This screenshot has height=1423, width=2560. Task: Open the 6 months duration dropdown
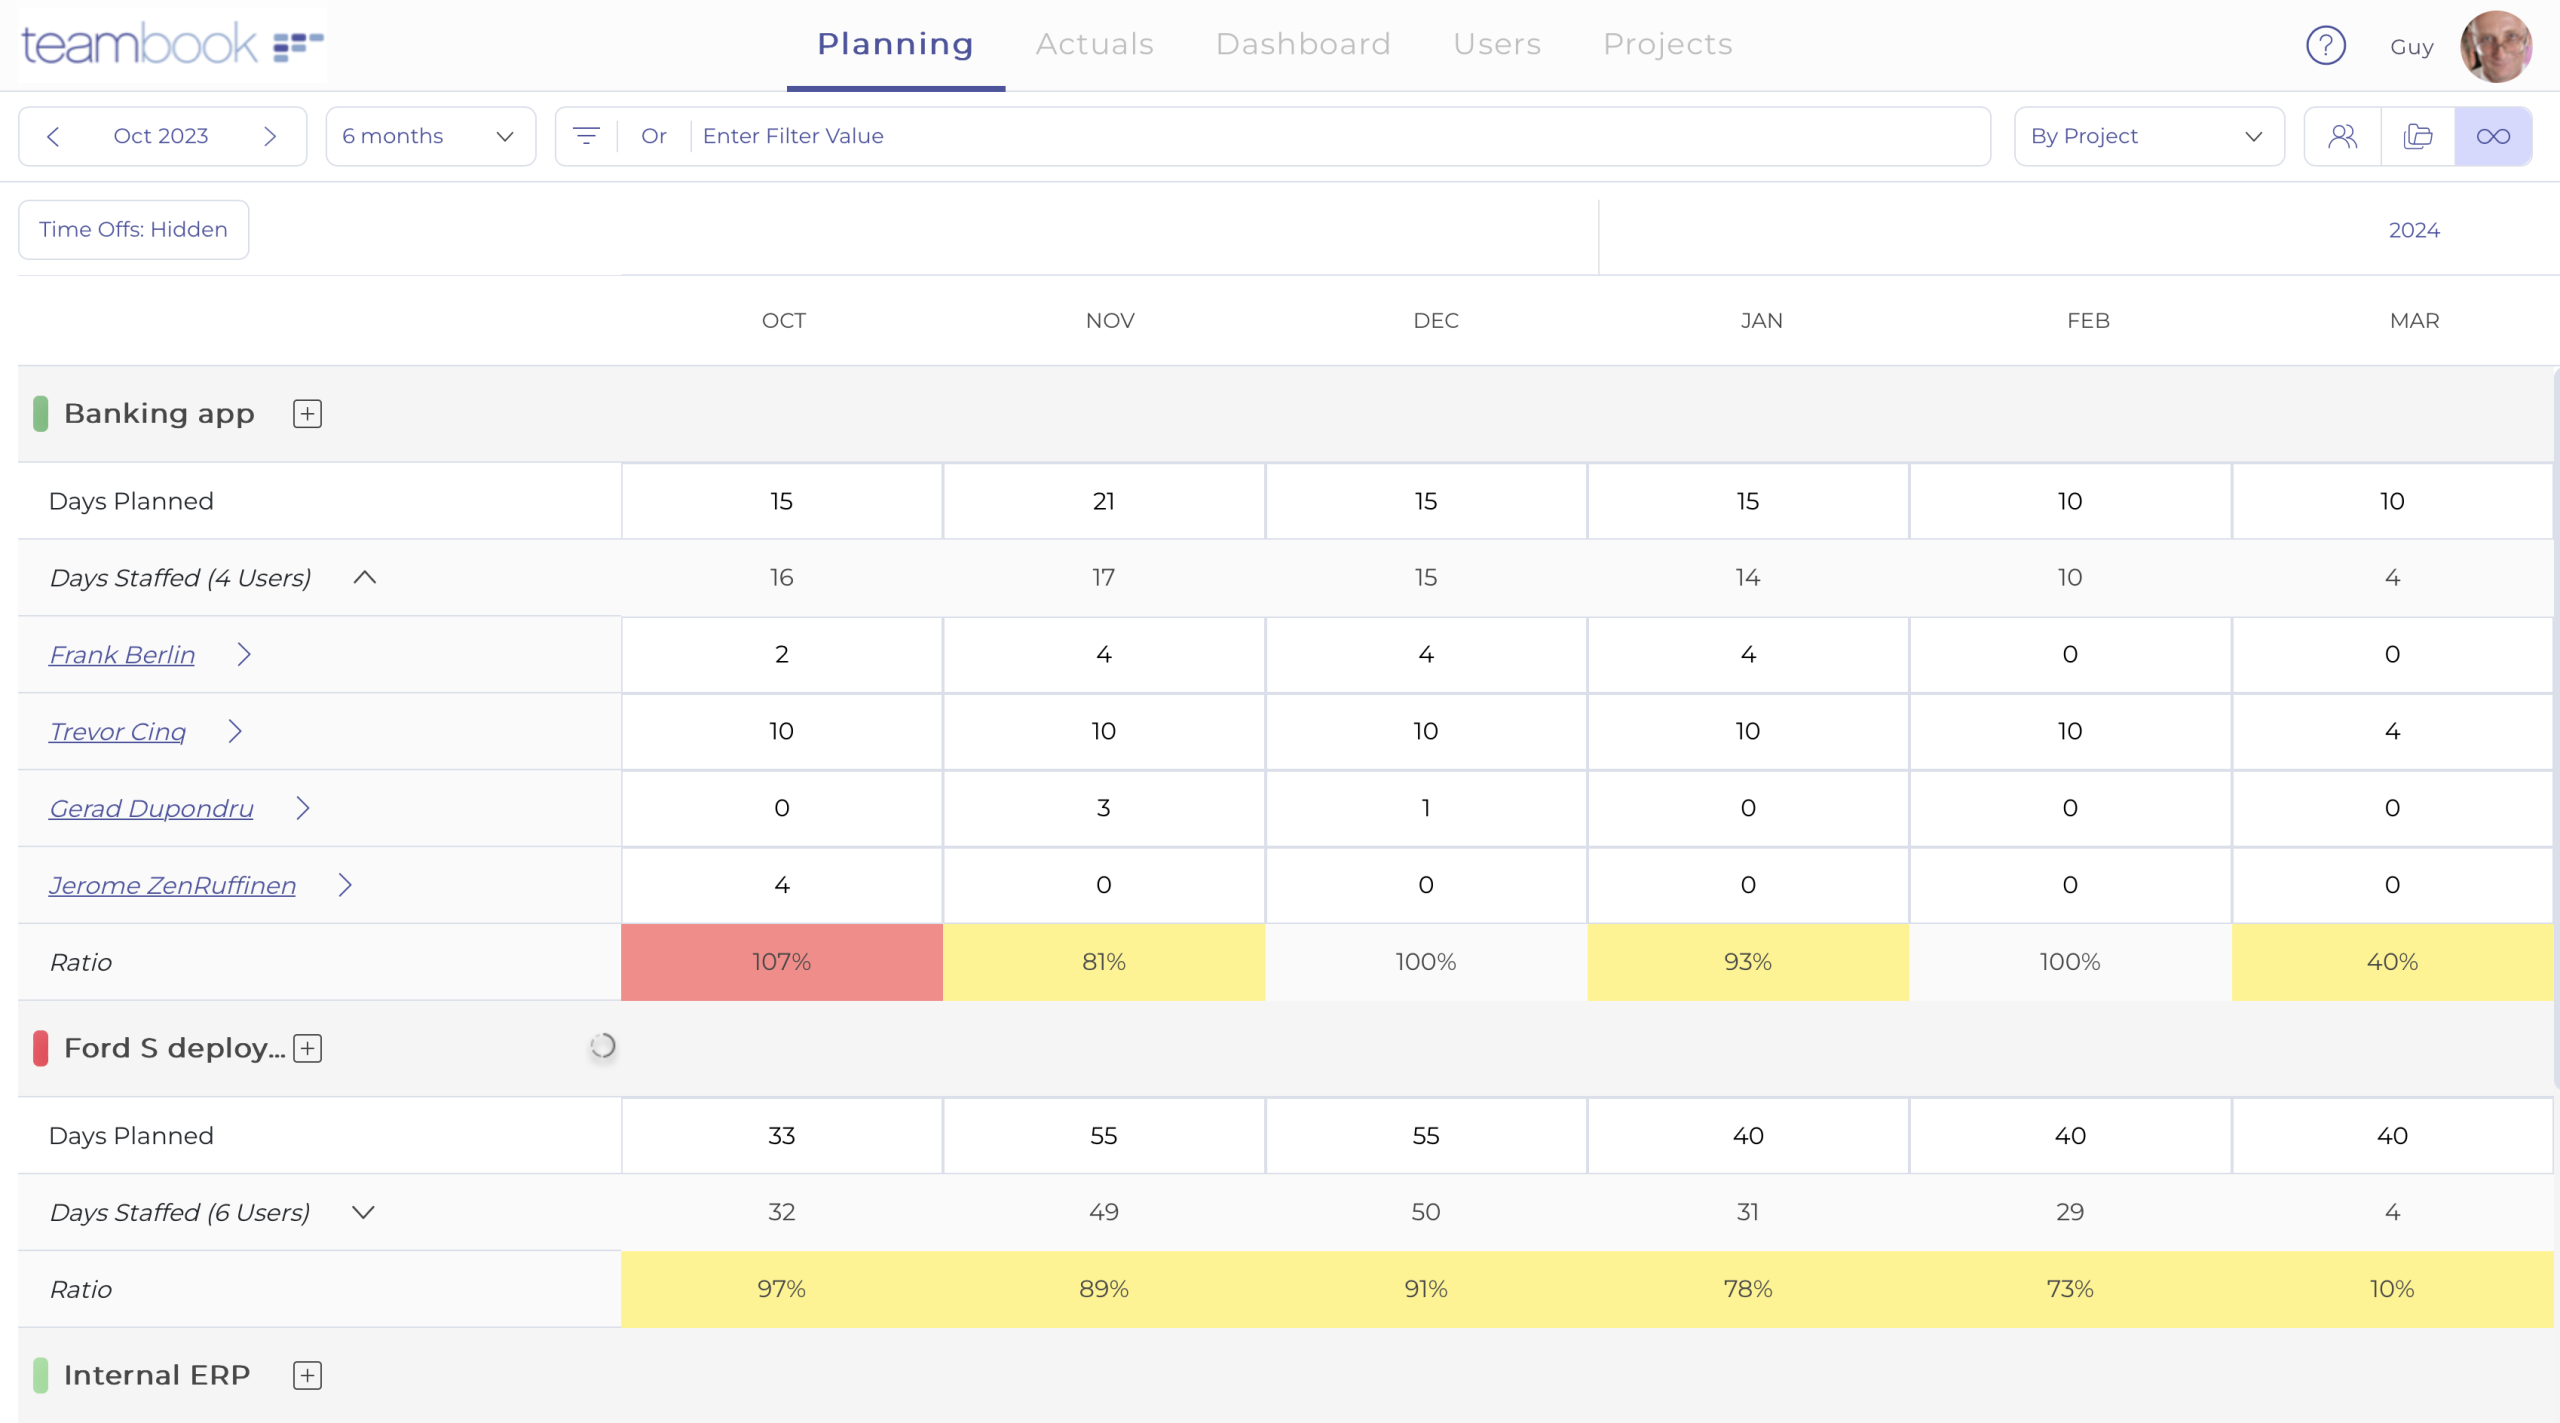click(x=430, y=136)
